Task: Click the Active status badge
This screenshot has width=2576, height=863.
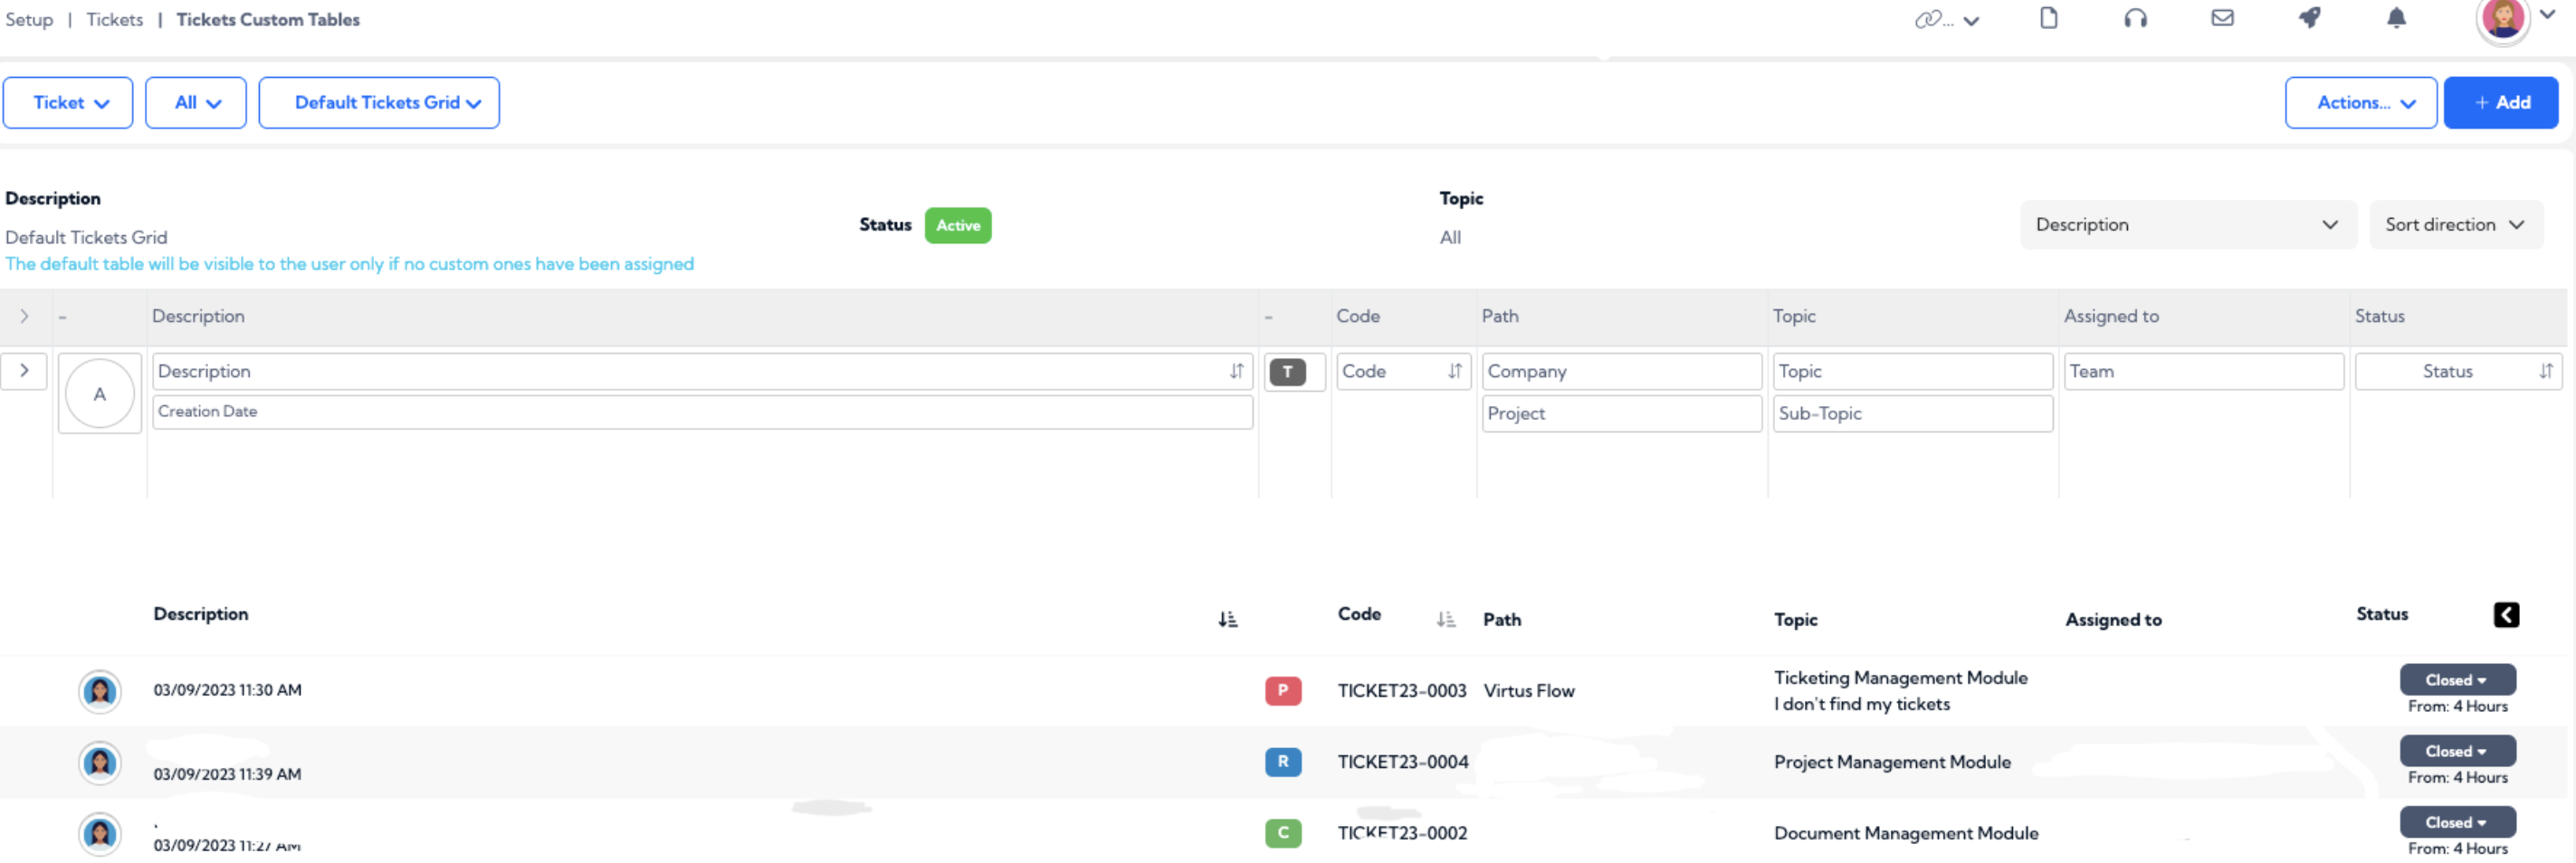Action: pos(957,226)
